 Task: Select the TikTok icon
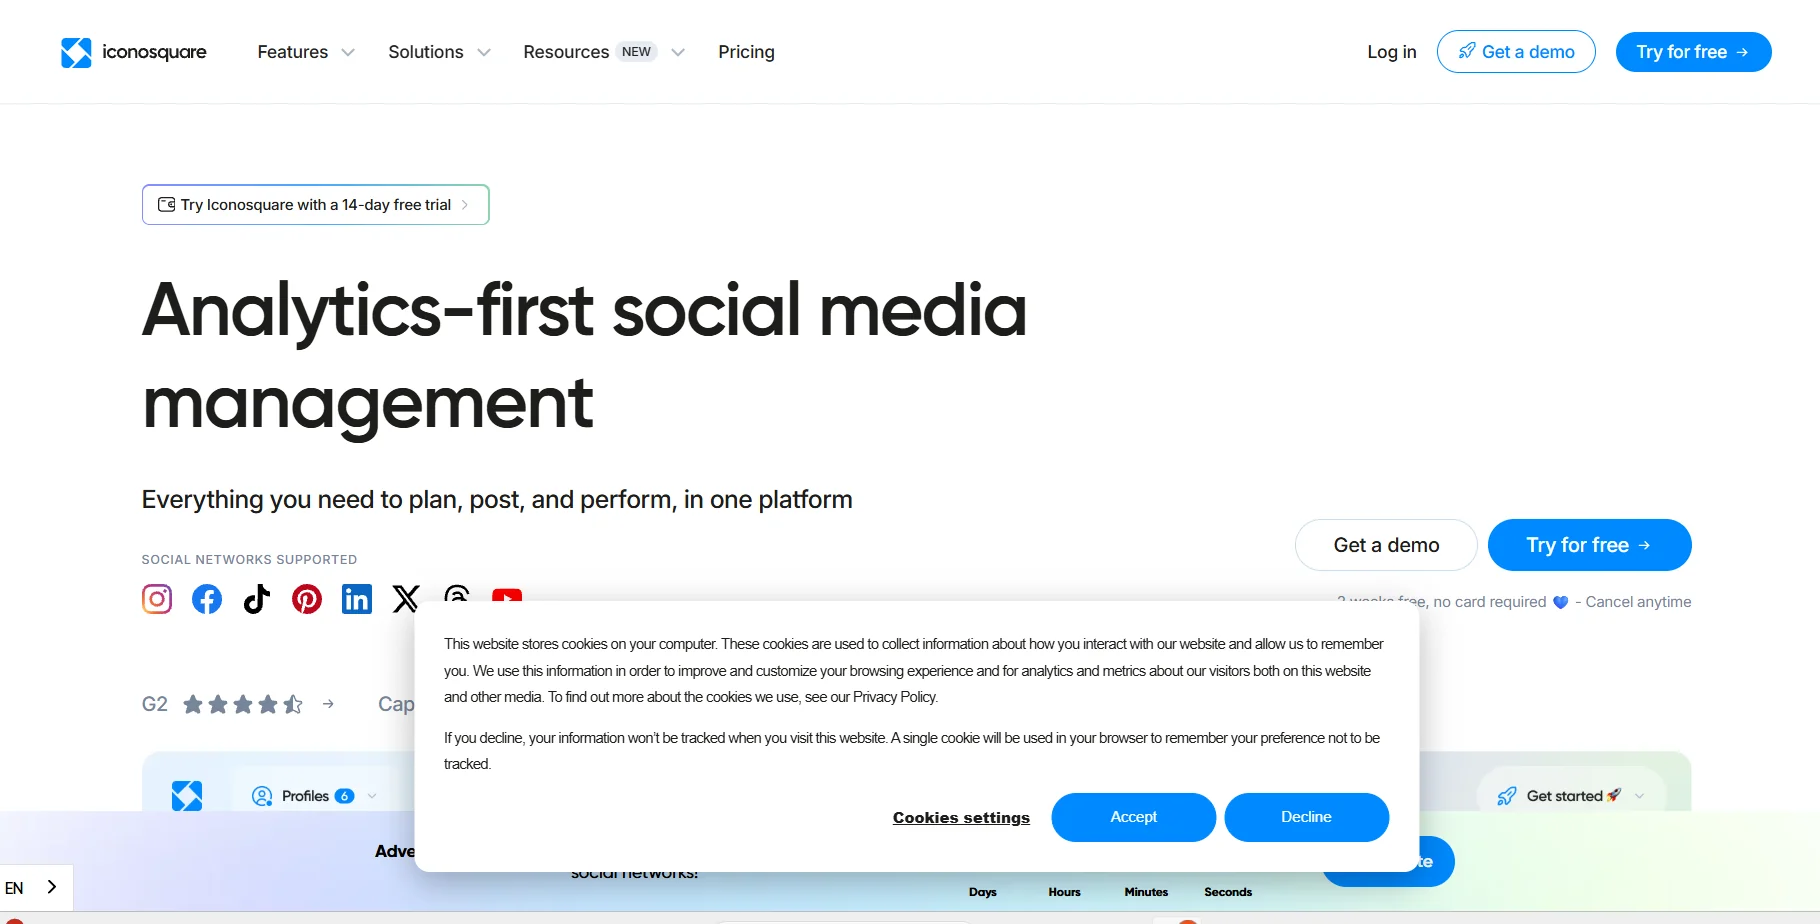[257, 599]
